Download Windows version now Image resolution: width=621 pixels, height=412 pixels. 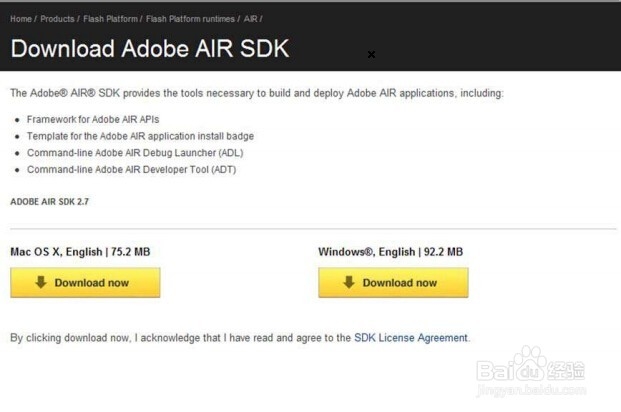tap(393, 282)
